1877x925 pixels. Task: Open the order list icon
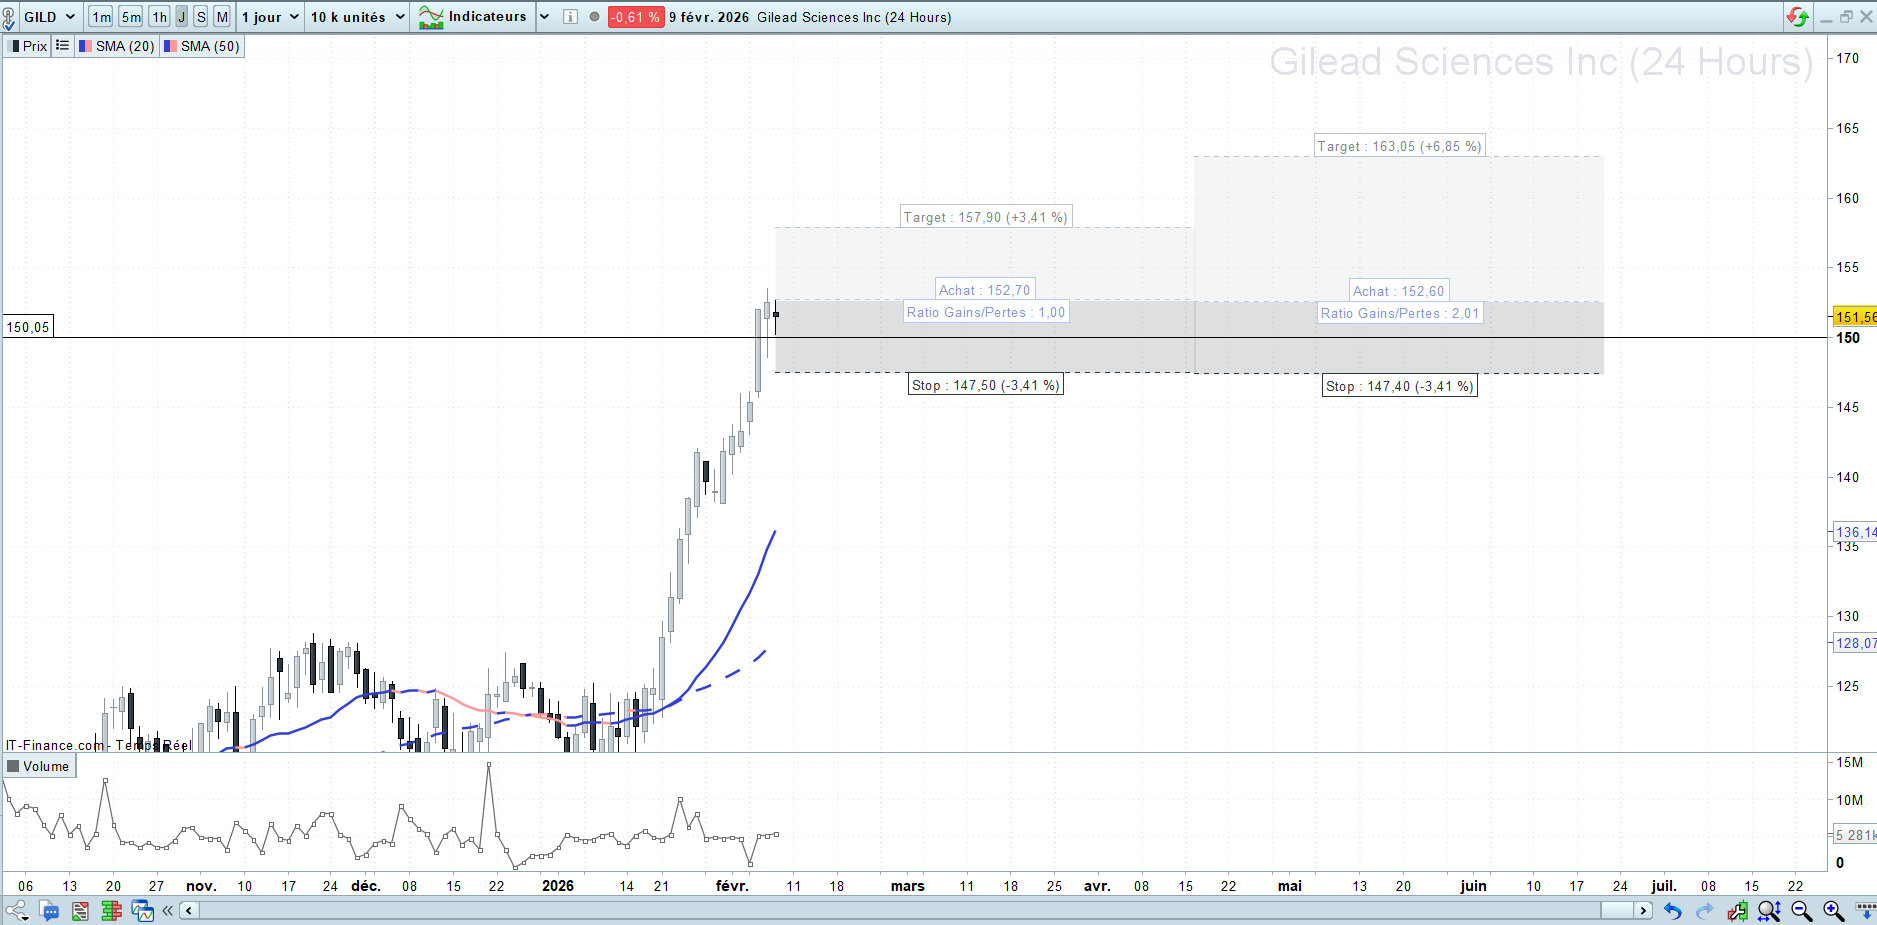pyautogui.click(x=80, y=910)
